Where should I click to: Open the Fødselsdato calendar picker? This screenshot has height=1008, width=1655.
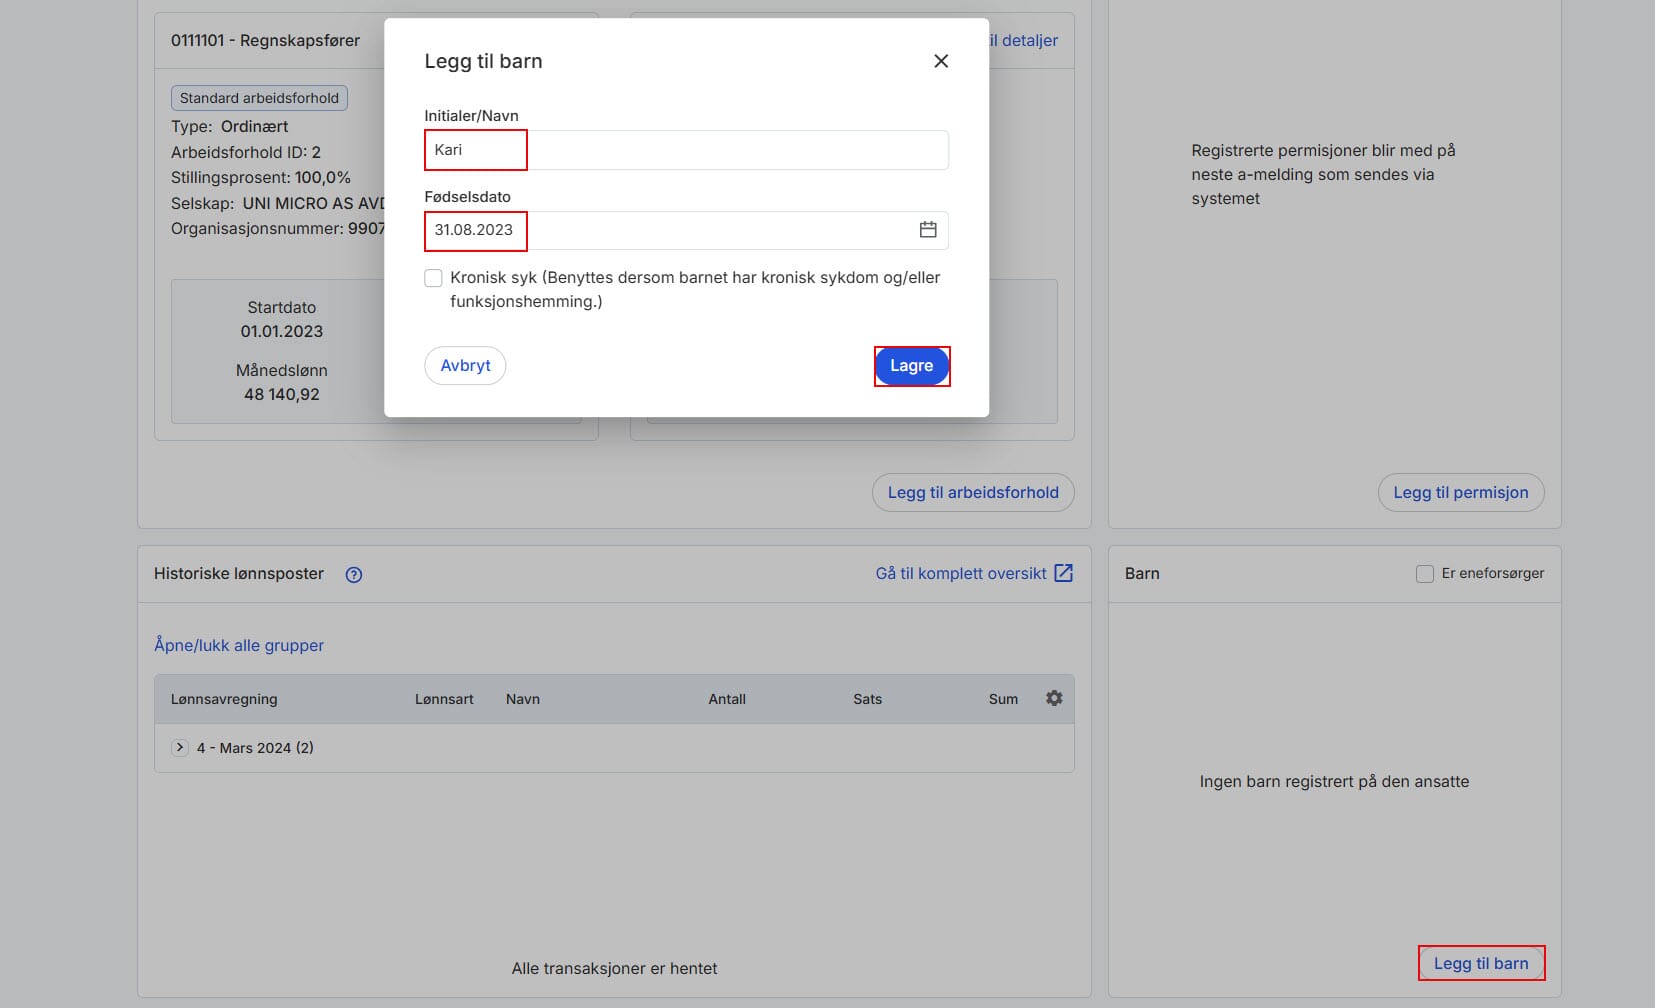[928, 230]
